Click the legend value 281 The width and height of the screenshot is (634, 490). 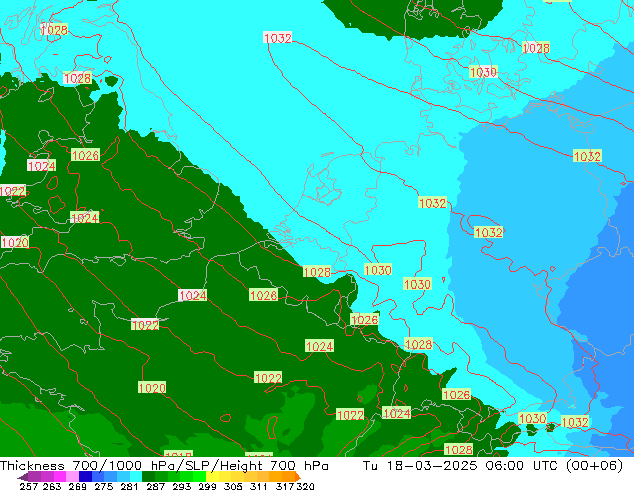tap(129, 486)
